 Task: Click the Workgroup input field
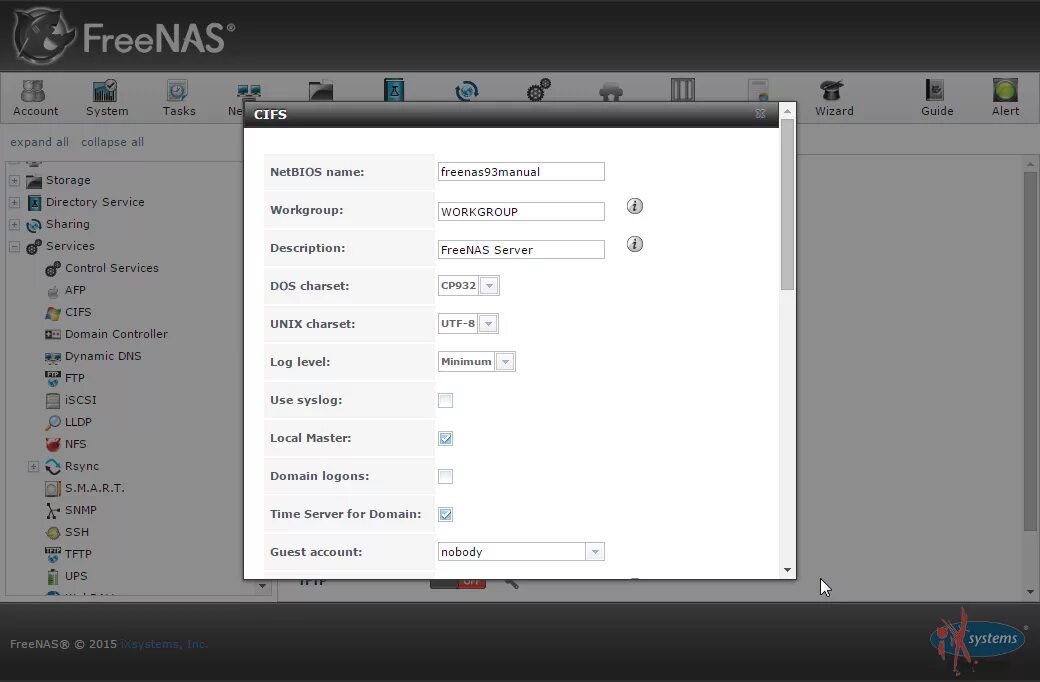coord(521,212)
